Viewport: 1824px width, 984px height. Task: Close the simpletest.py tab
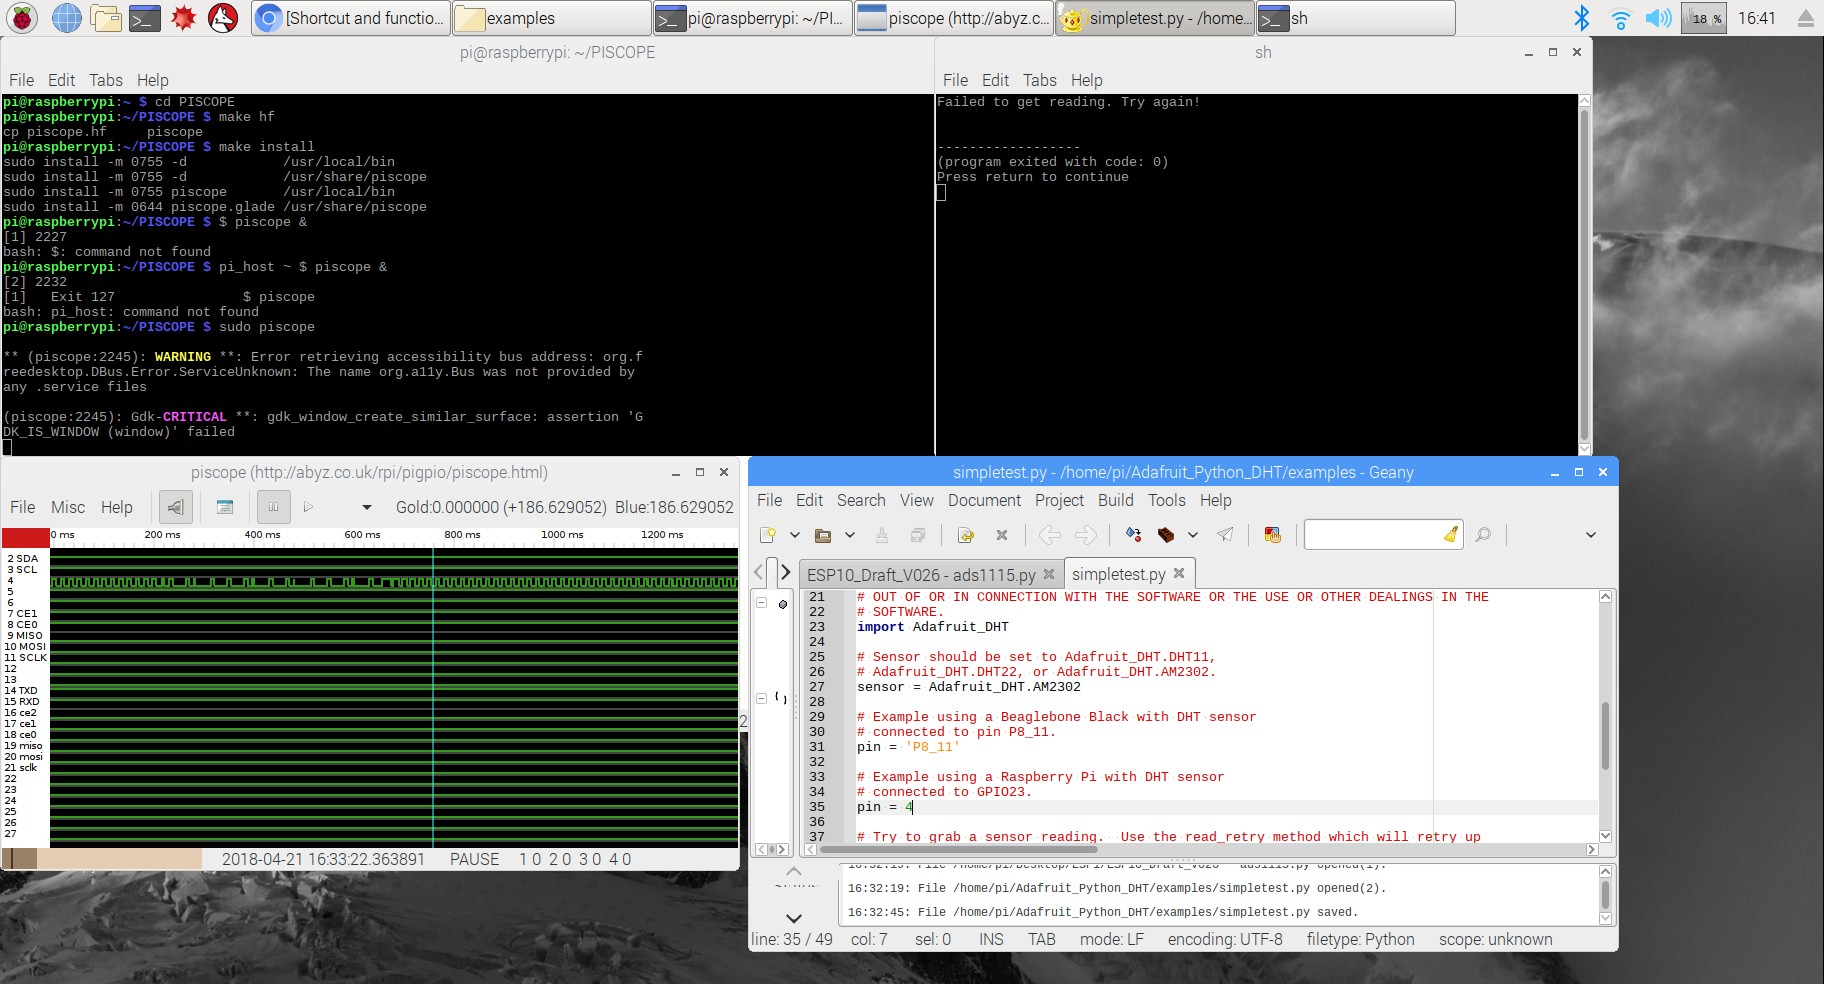pos(1179,573)
